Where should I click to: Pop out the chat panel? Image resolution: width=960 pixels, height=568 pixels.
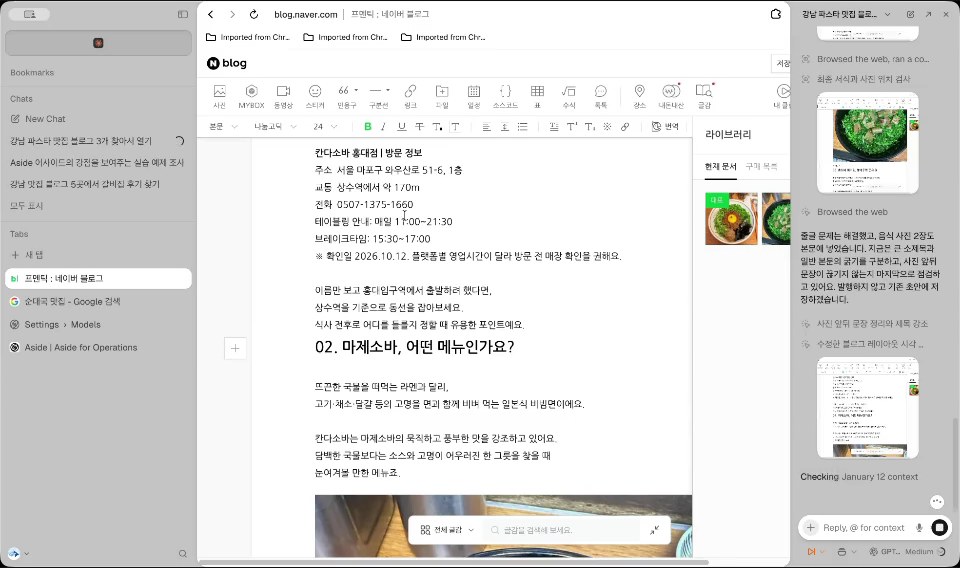(928, 14)
